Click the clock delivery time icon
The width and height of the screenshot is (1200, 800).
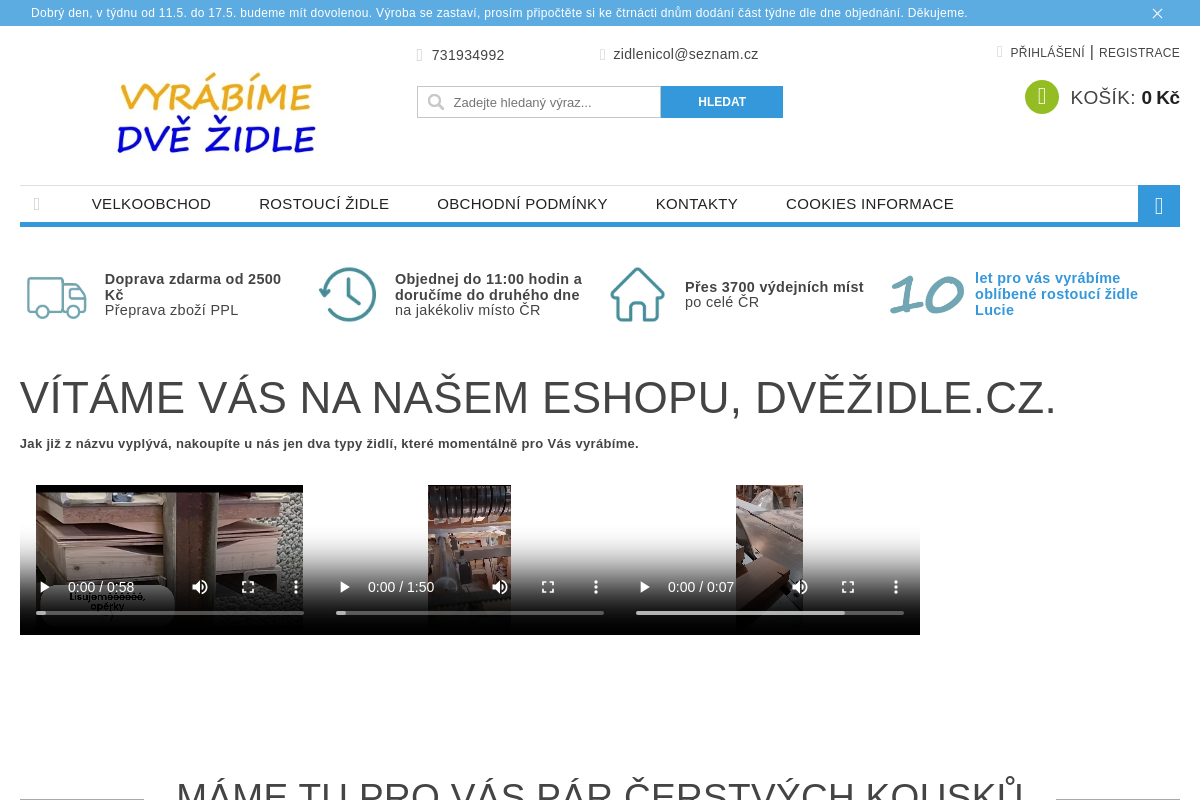[x=348, y=294]
